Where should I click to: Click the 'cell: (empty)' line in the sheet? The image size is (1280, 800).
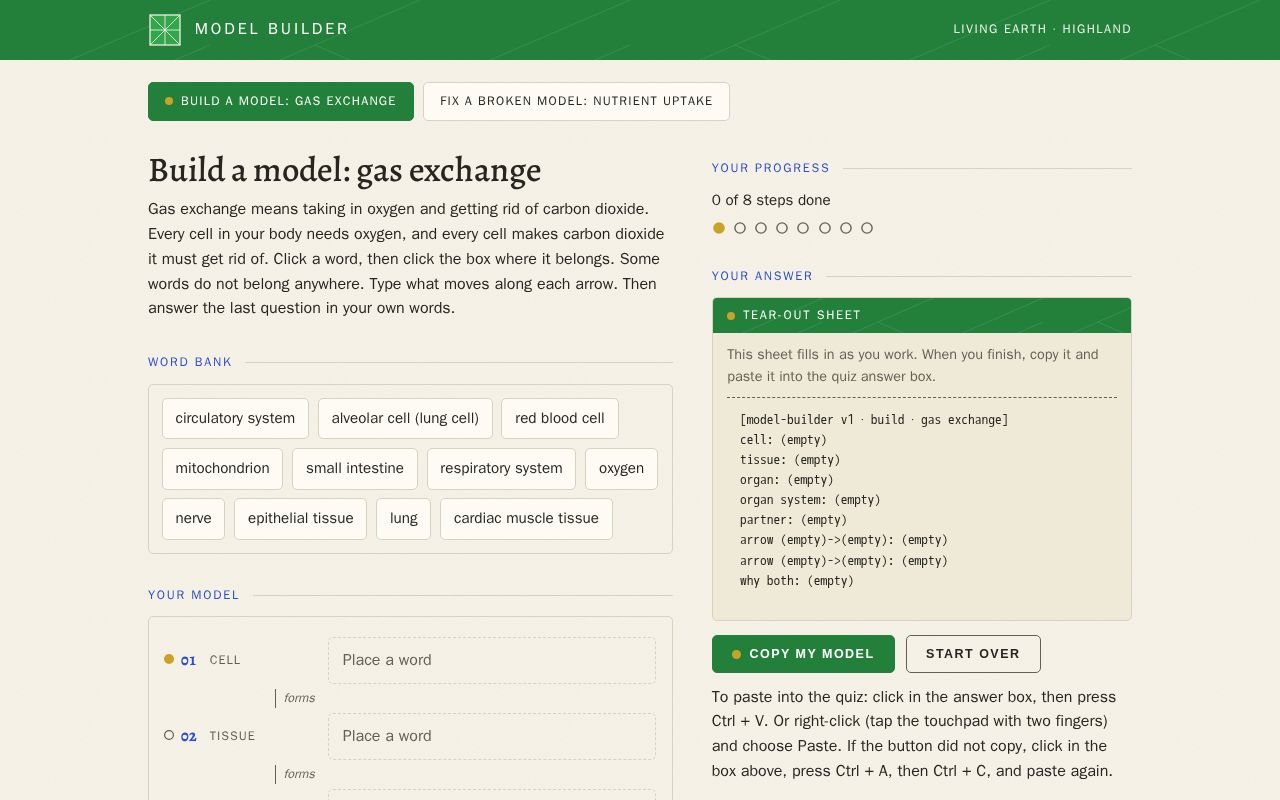(x=783, y=440)
